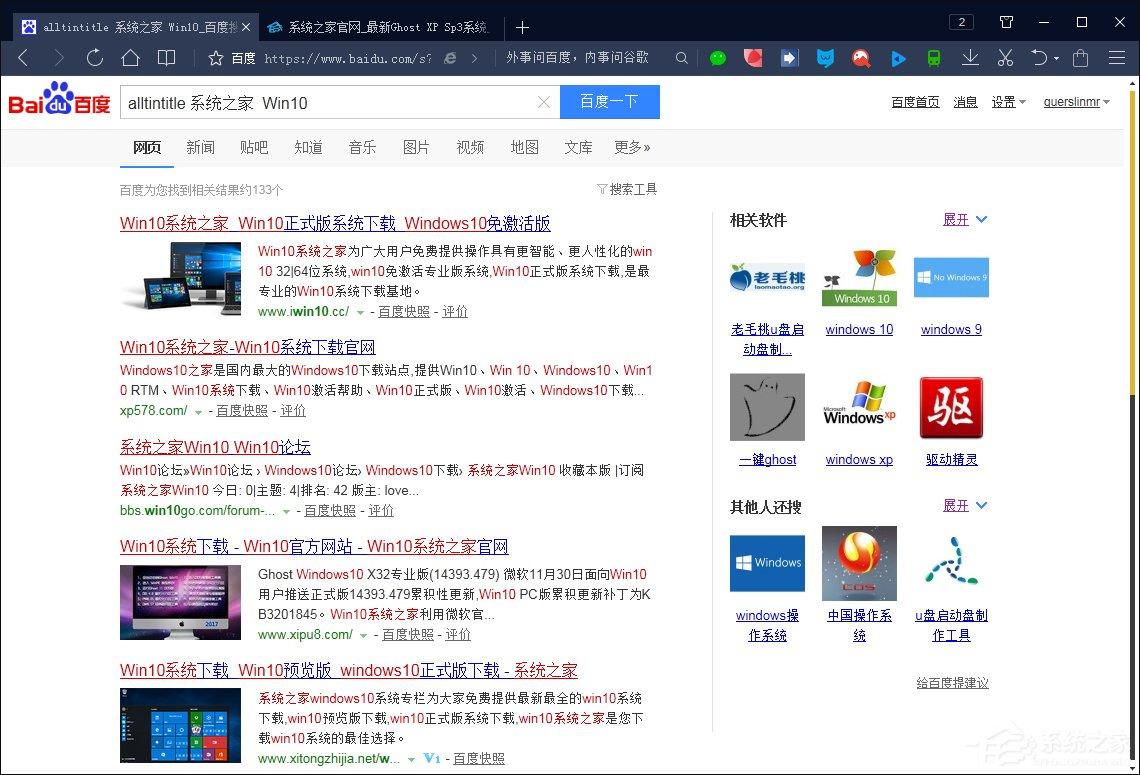Switch to the 新闻 search tab
Viewport: 1140px width, 775px height.
[x=200, y=147]
